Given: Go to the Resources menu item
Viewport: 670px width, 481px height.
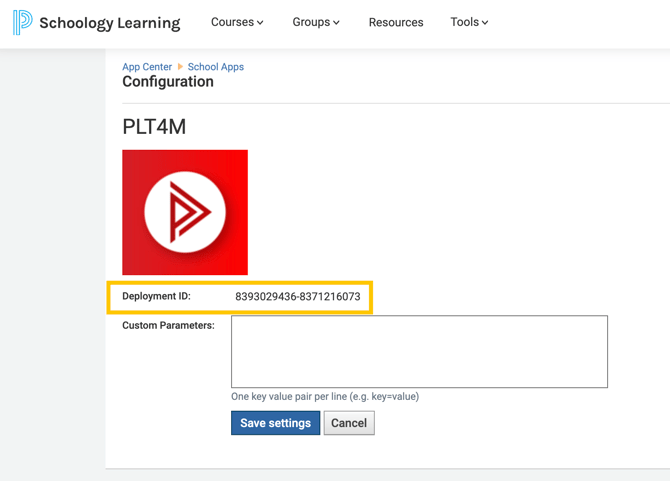Looking at the screenshot, I should coord(396,22).
